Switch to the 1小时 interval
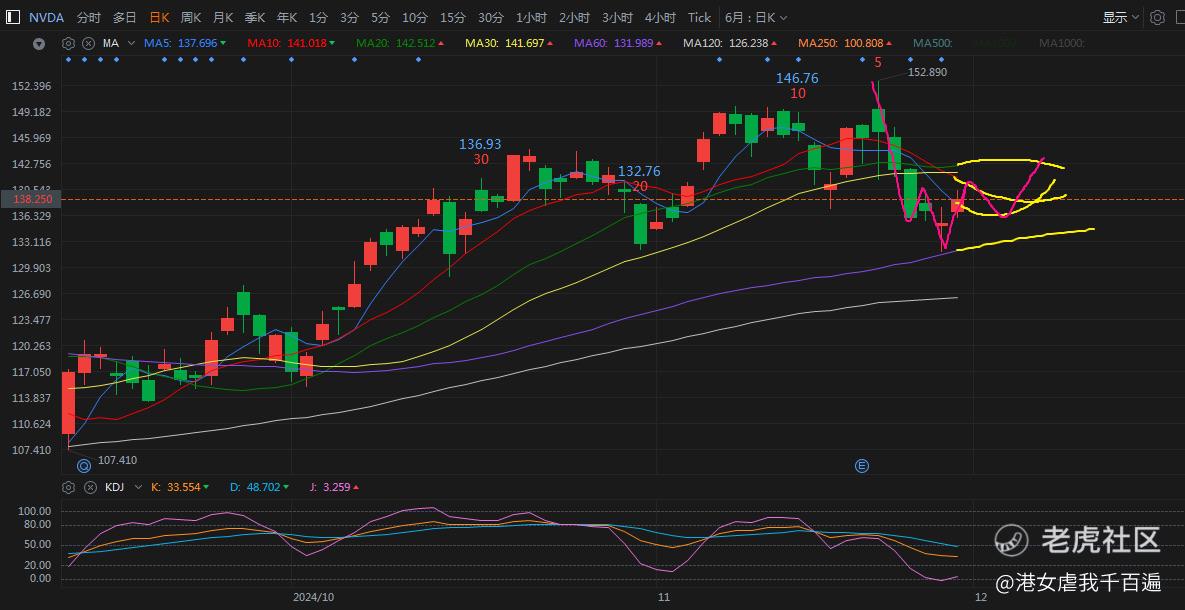The height and width of the screenshot is (610, 1185). click(532, 17)
